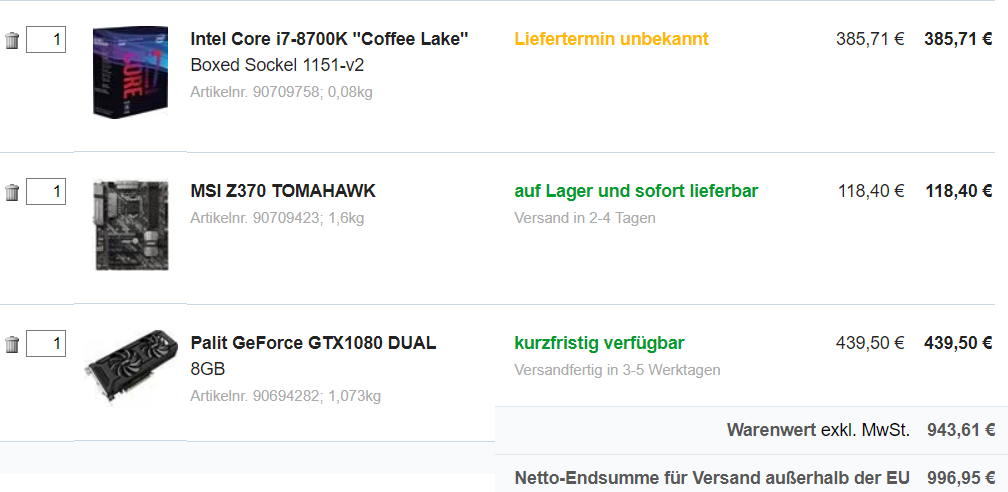Image resolution: width=1008 pixels, height=492 pixels.
Task: Click the Netto-Endsumme amount 996,95 €
Action: pyautogui.click(x=961, y=478)
